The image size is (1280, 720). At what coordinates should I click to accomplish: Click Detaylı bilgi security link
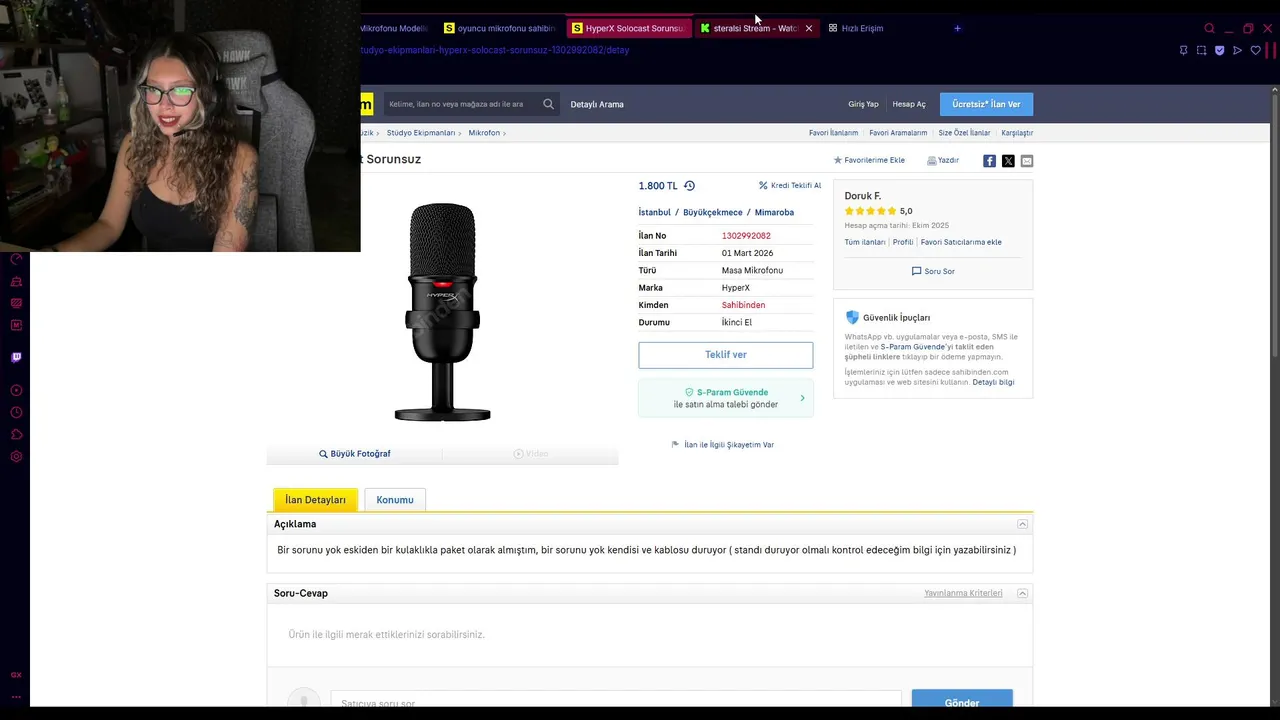coord(993,382)
